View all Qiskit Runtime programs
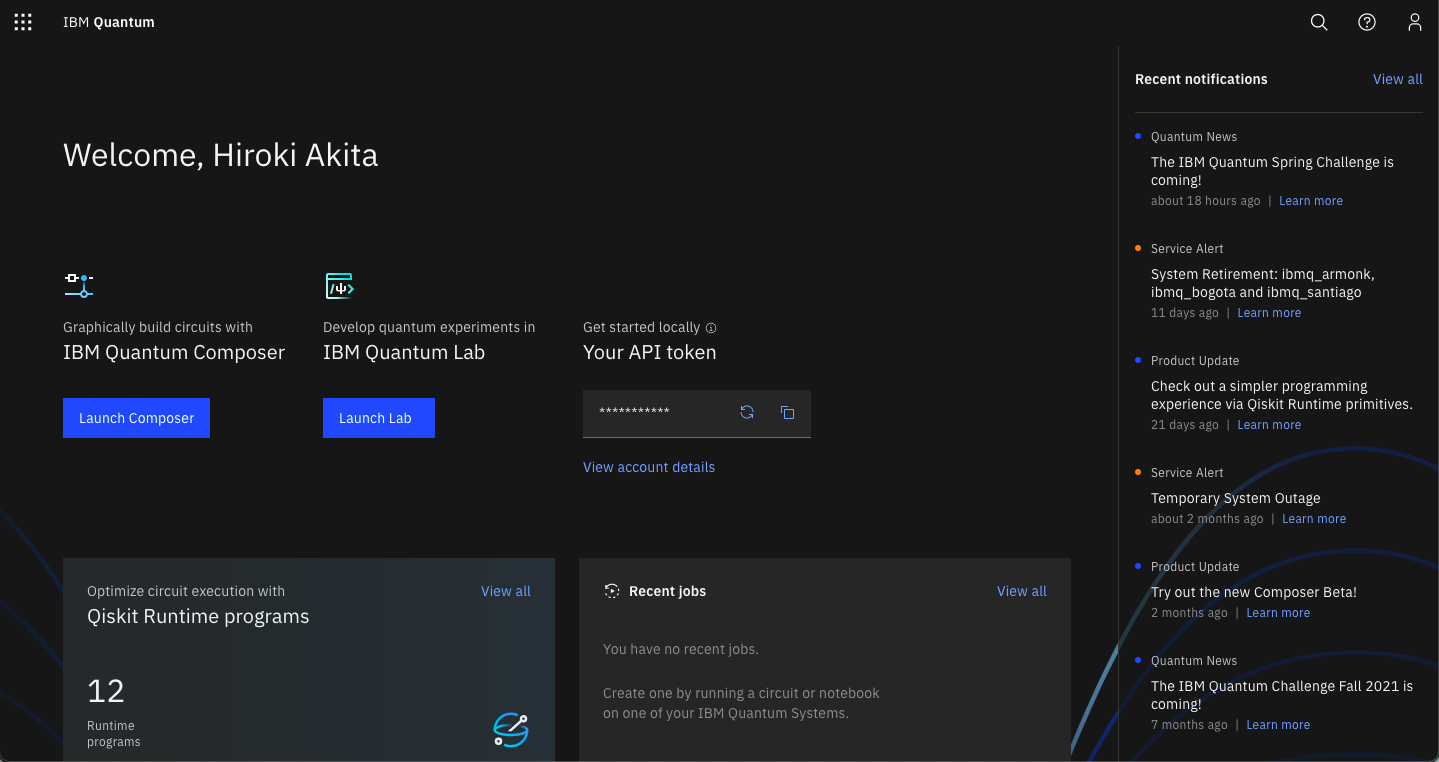 506,591
